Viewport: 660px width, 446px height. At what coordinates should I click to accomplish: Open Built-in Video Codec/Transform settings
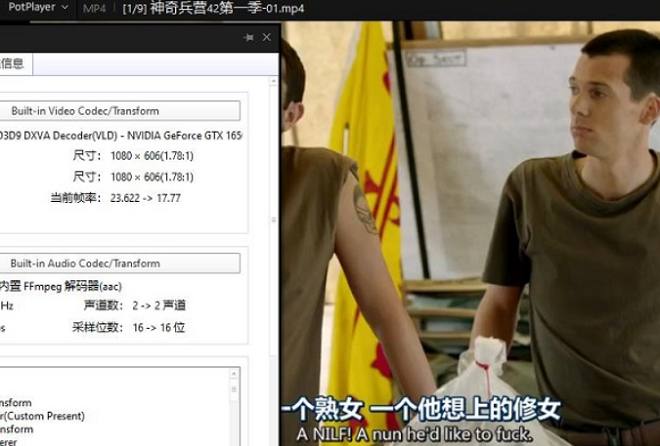click(120, 111)
